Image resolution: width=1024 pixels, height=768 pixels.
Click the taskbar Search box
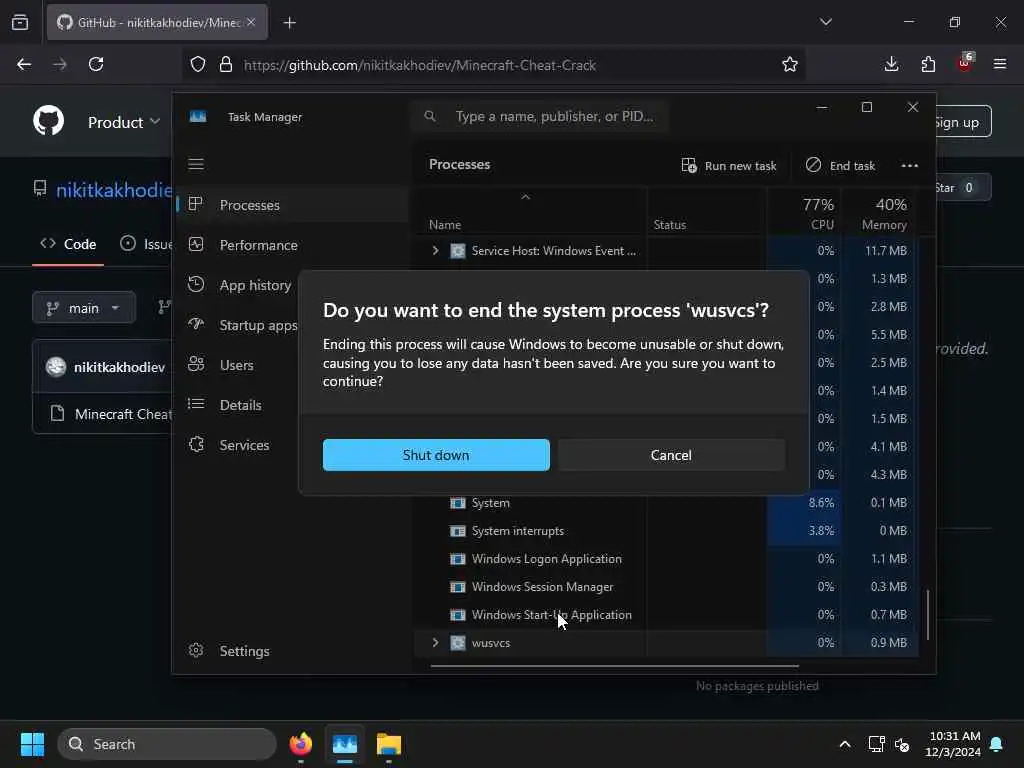[167, 744]
